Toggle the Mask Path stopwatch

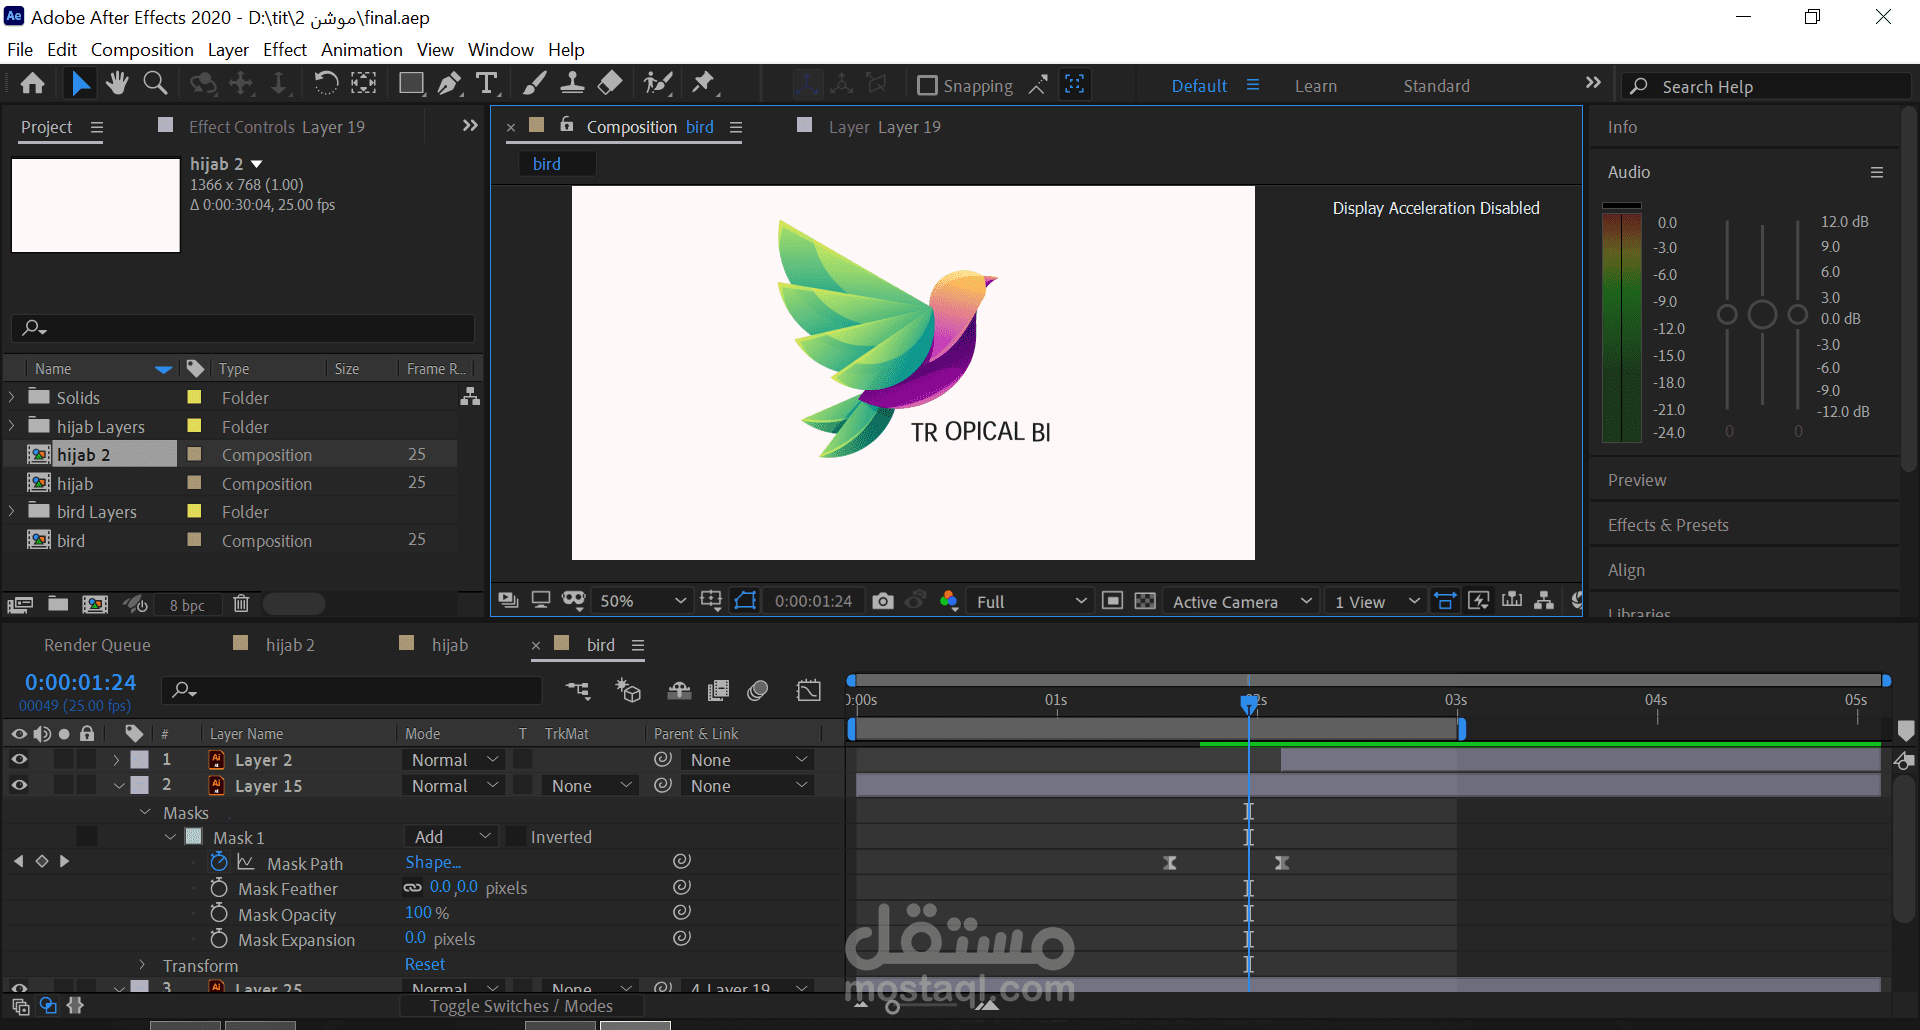pos(219,862)
